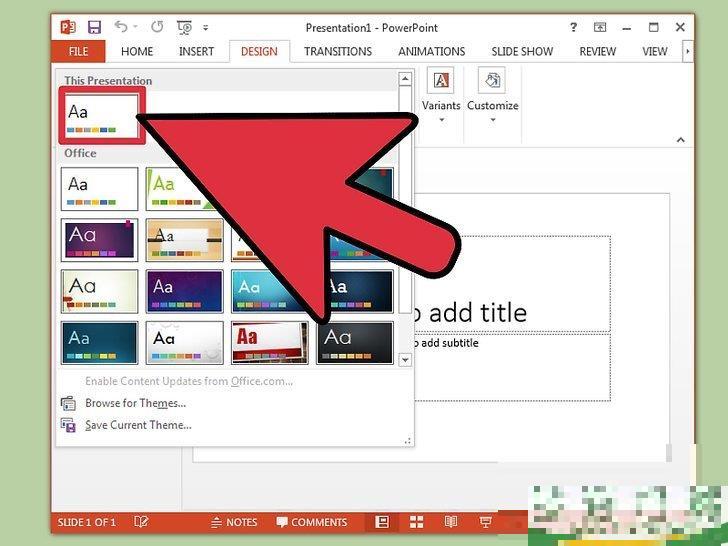Open the SLIDE SHOW tab
The image size is (728, 546).
pyautogui.click(x=522, y=51)
